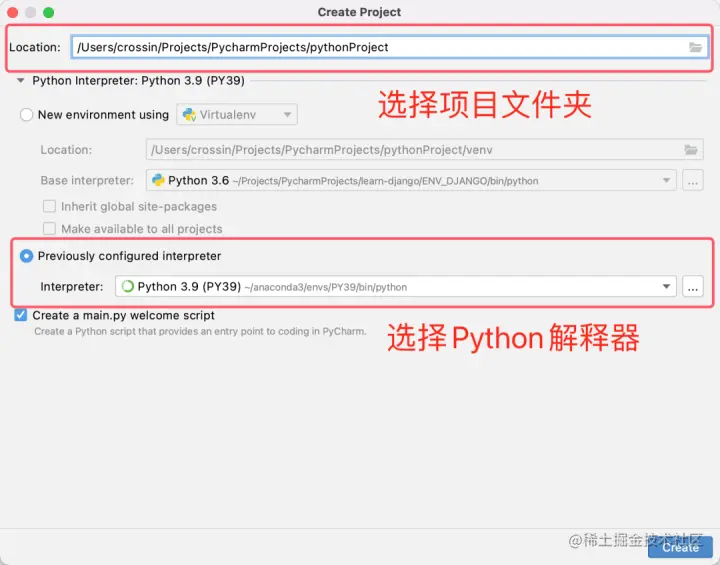This screenshot has width=720, height=565.
Task: Select New environment using radio button
Action: click(26, 114)
